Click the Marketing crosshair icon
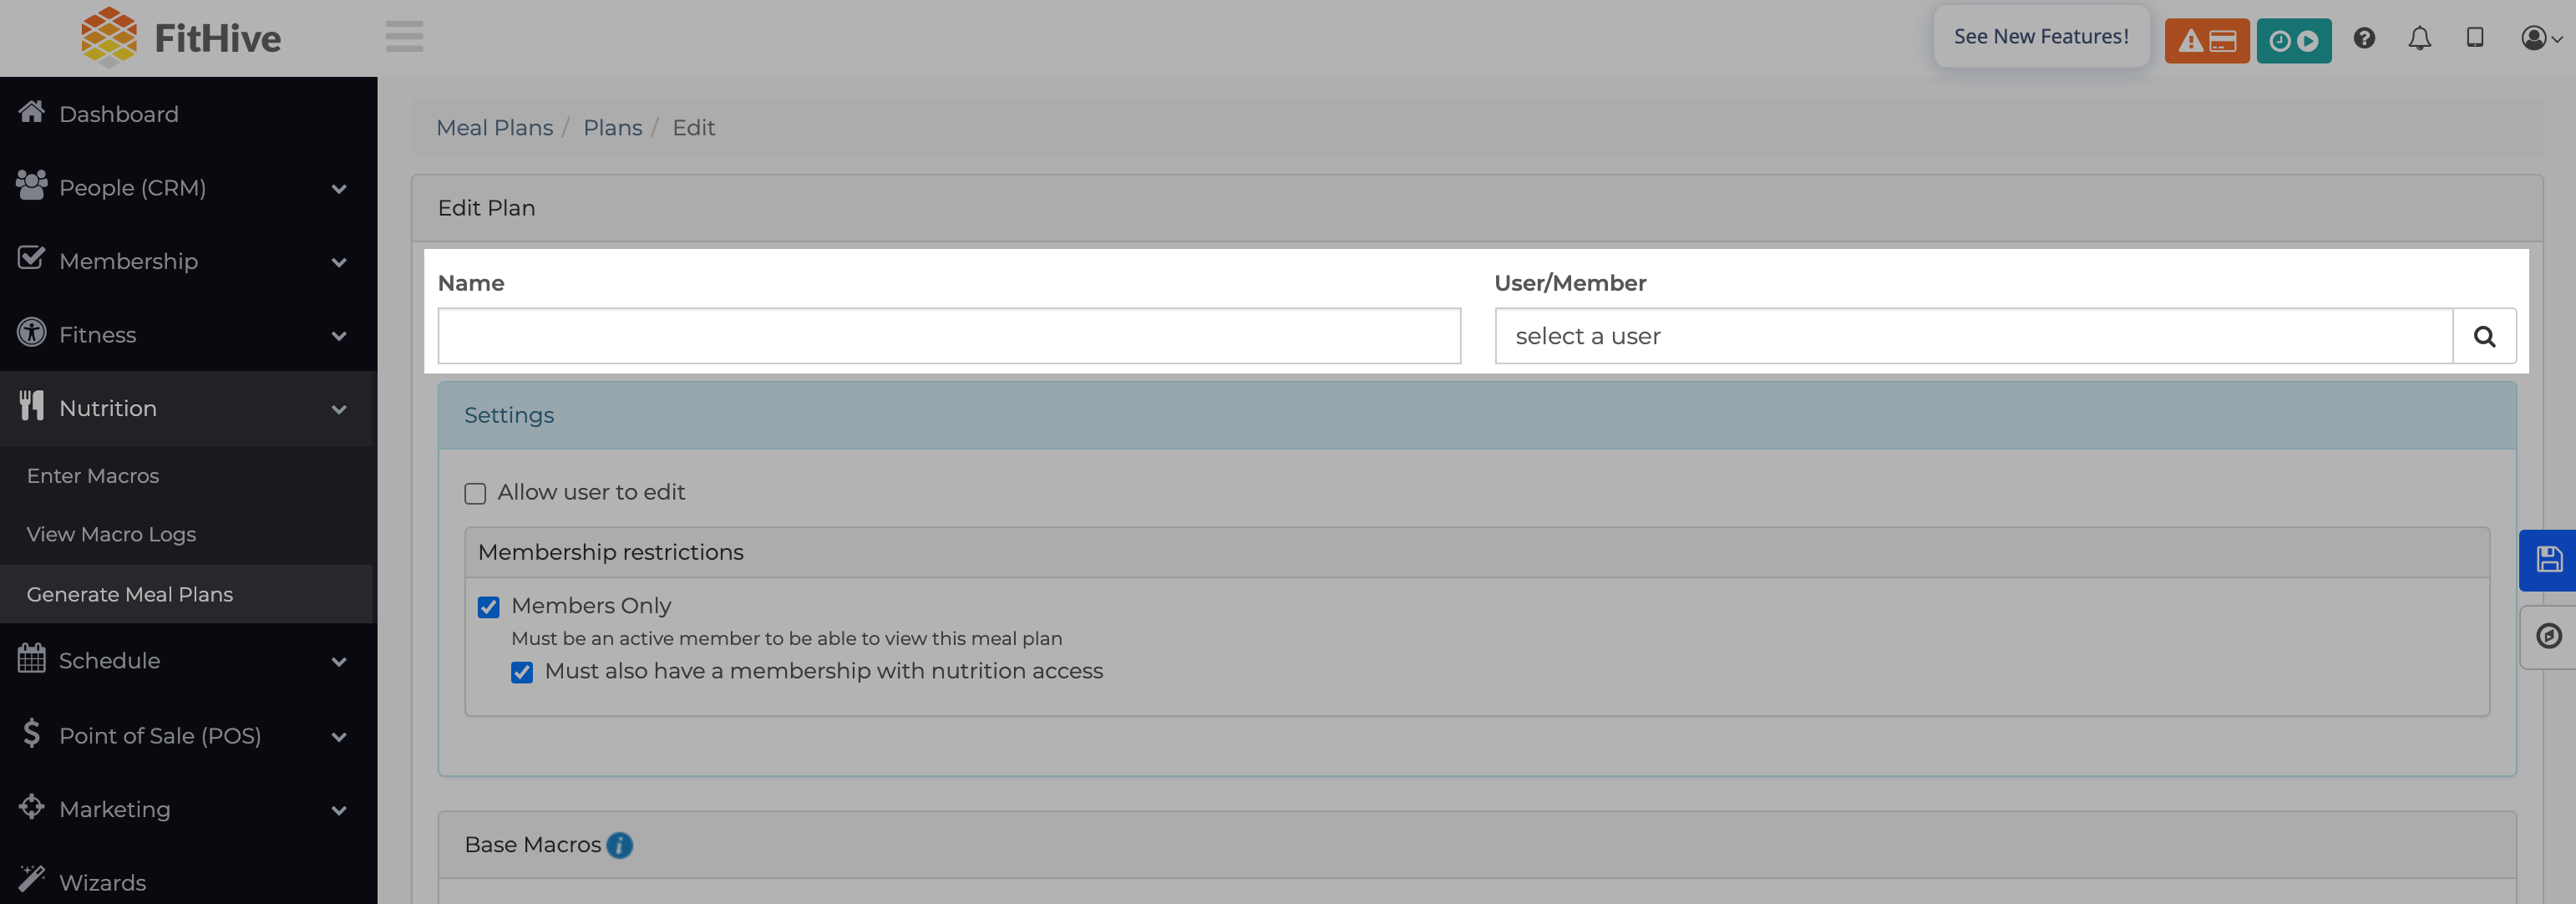 point(32,806)
